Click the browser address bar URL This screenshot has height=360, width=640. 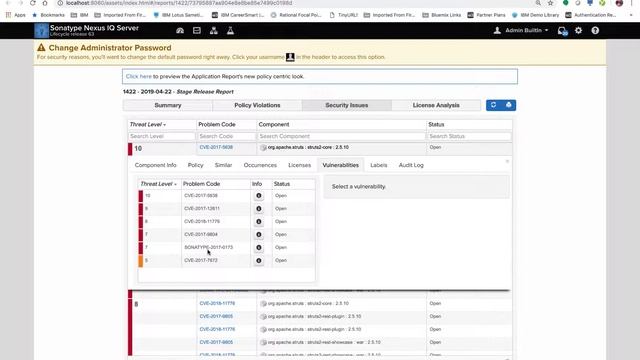[x=179, y=3]
